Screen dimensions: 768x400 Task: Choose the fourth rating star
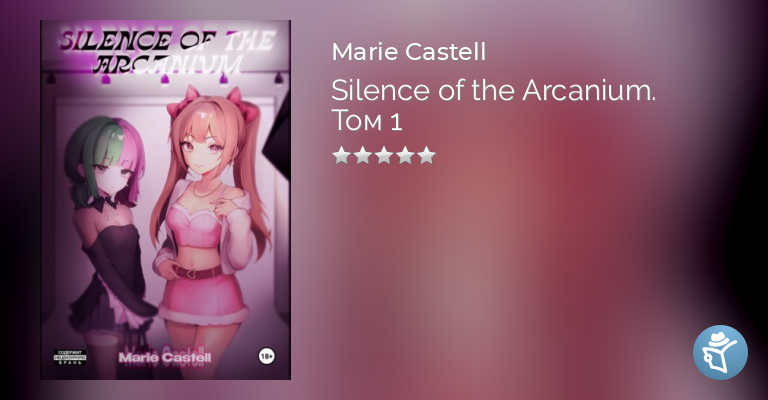(406, 156)
